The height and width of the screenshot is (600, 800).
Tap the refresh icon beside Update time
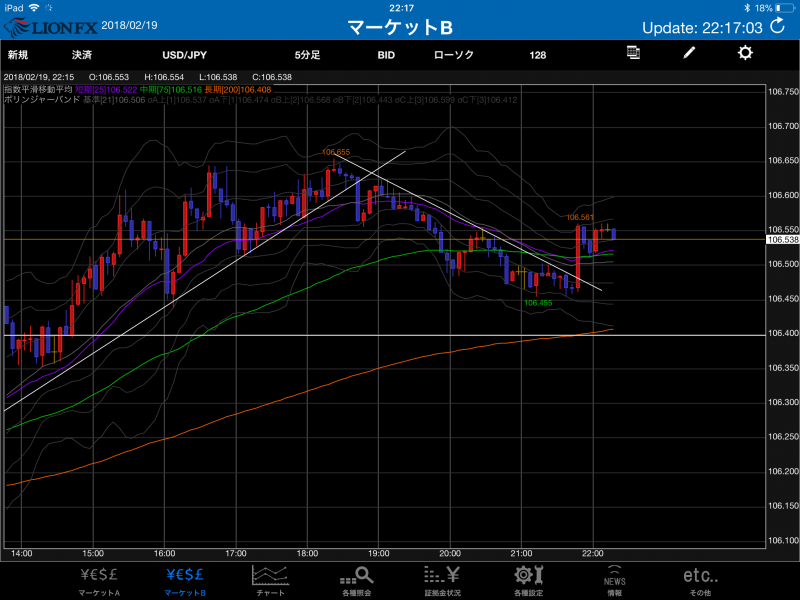[778, 27]
